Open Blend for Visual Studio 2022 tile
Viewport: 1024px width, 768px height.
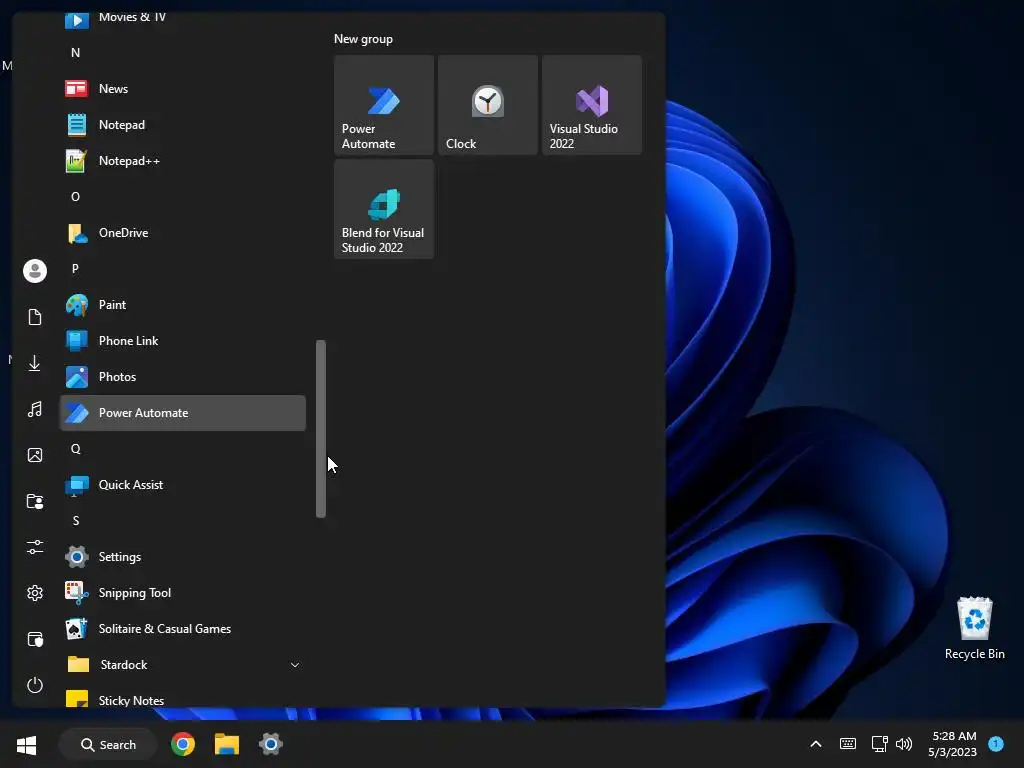pos(384,209)
